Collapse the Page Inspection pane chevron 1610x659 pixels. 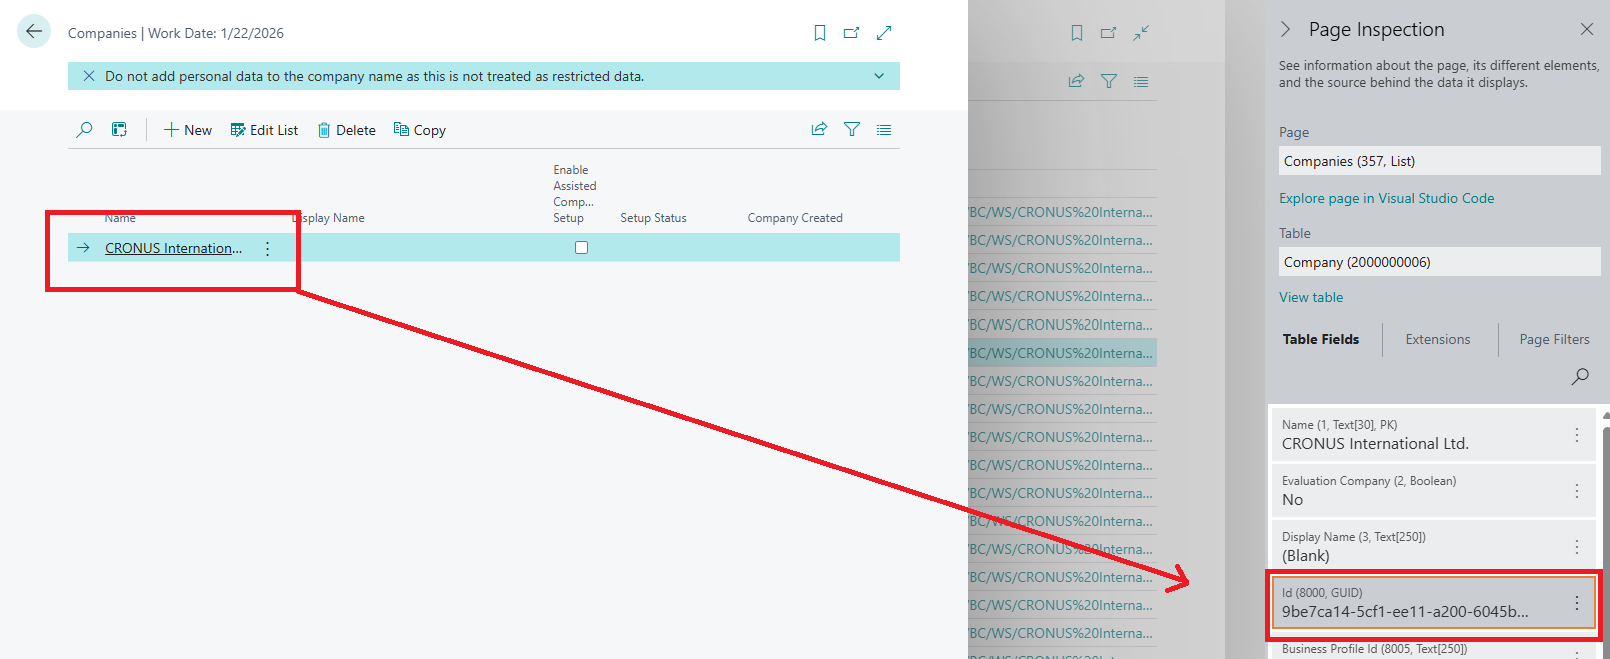click(1286, 30)
